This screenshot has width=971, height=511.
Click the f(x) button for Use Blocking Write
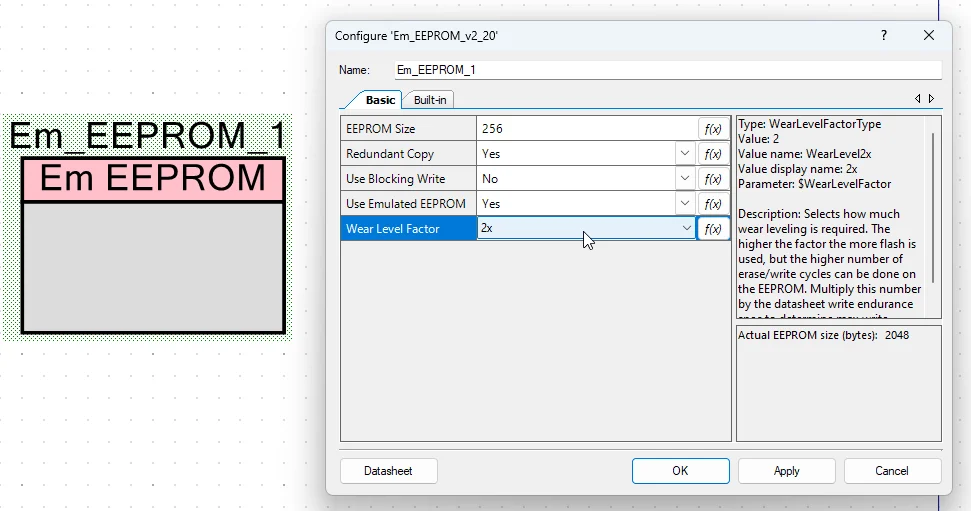[x=713, y=179]
